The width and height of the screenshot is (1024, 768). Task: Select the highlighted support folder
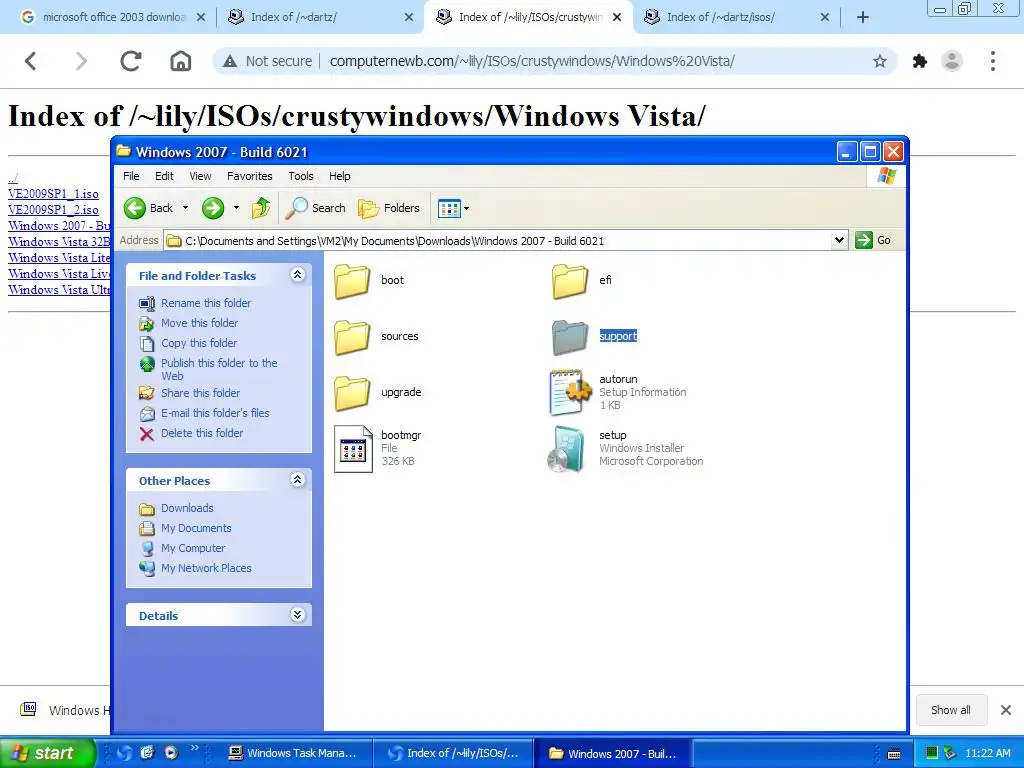coord(594,337)
